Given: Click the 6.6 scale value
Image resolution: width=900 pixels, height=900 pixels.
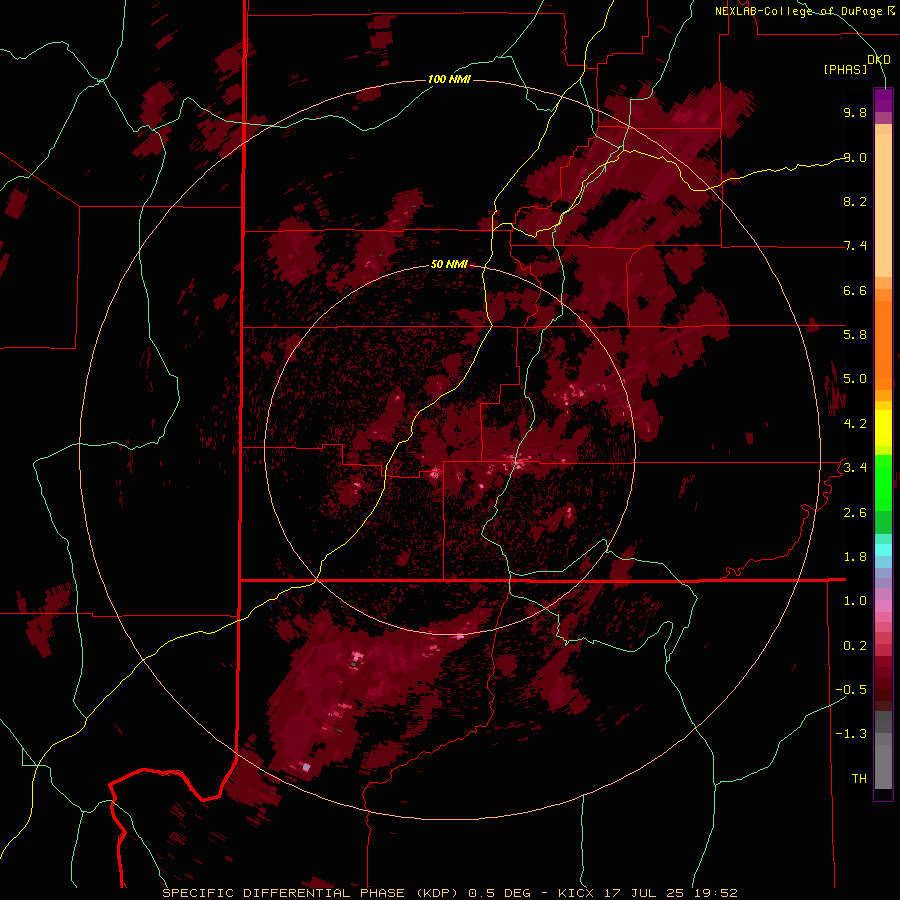Looking at the screenshot, I should click(x=855, y=290).
